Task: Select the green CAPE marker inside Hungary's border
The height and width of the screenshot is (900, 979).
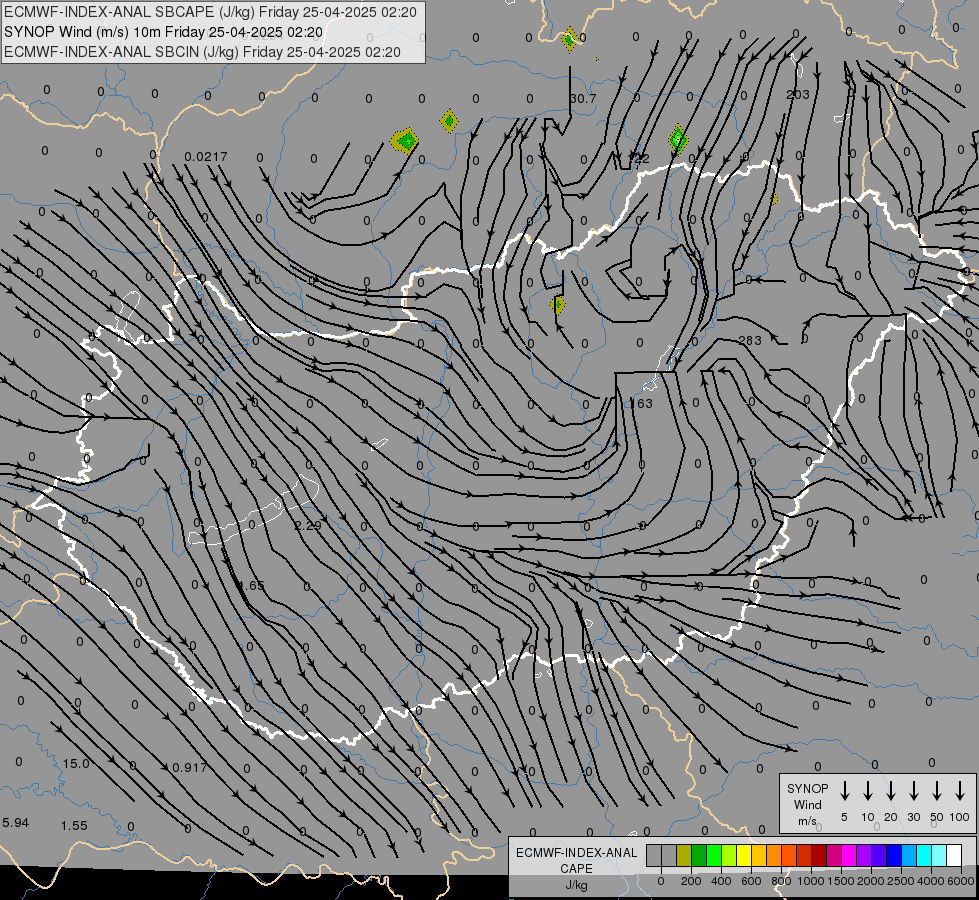Action: (x=558, y=305)
